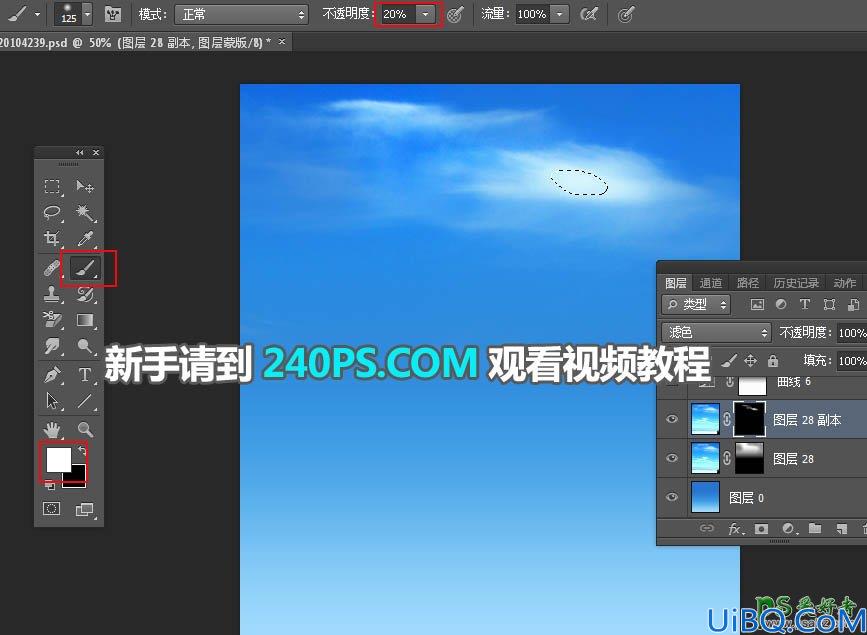Viewport: 867px width, 635px height.
Task: Open the brush Mode dropdown 正常
Action: click(242, 14)
